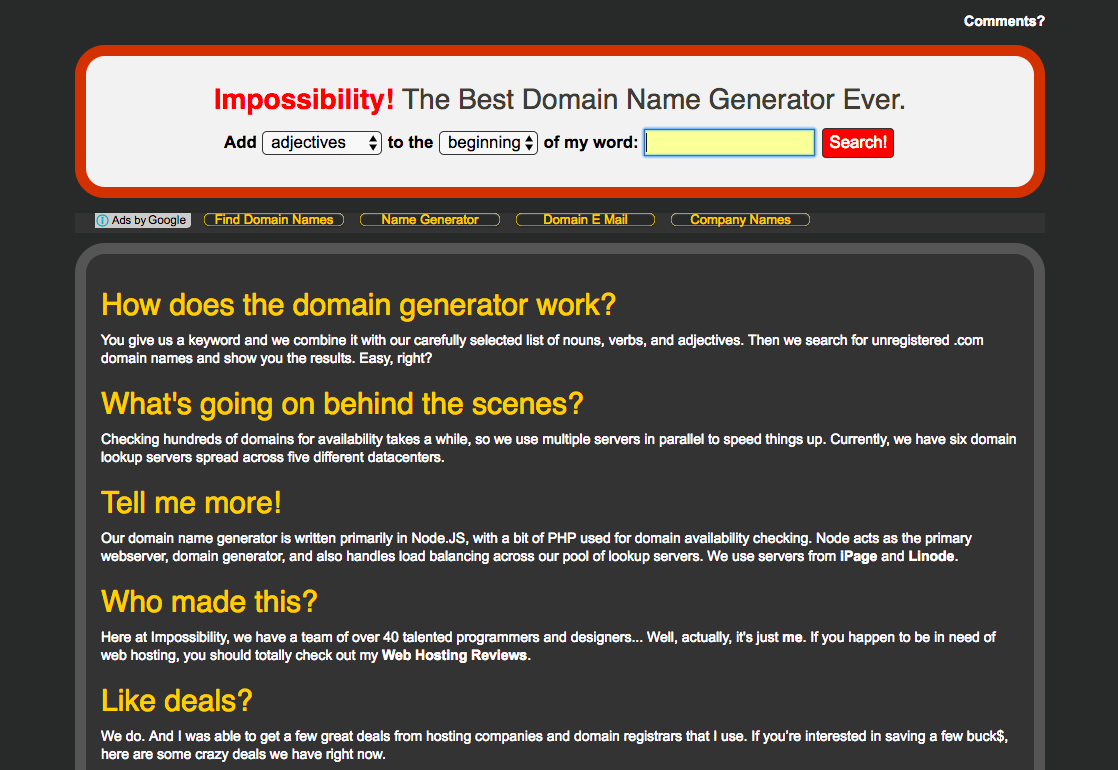Click the 'Tell me more!' heading
This screenshot has width=1118, height=770.
pyautogui.click(x=191, y=502)
